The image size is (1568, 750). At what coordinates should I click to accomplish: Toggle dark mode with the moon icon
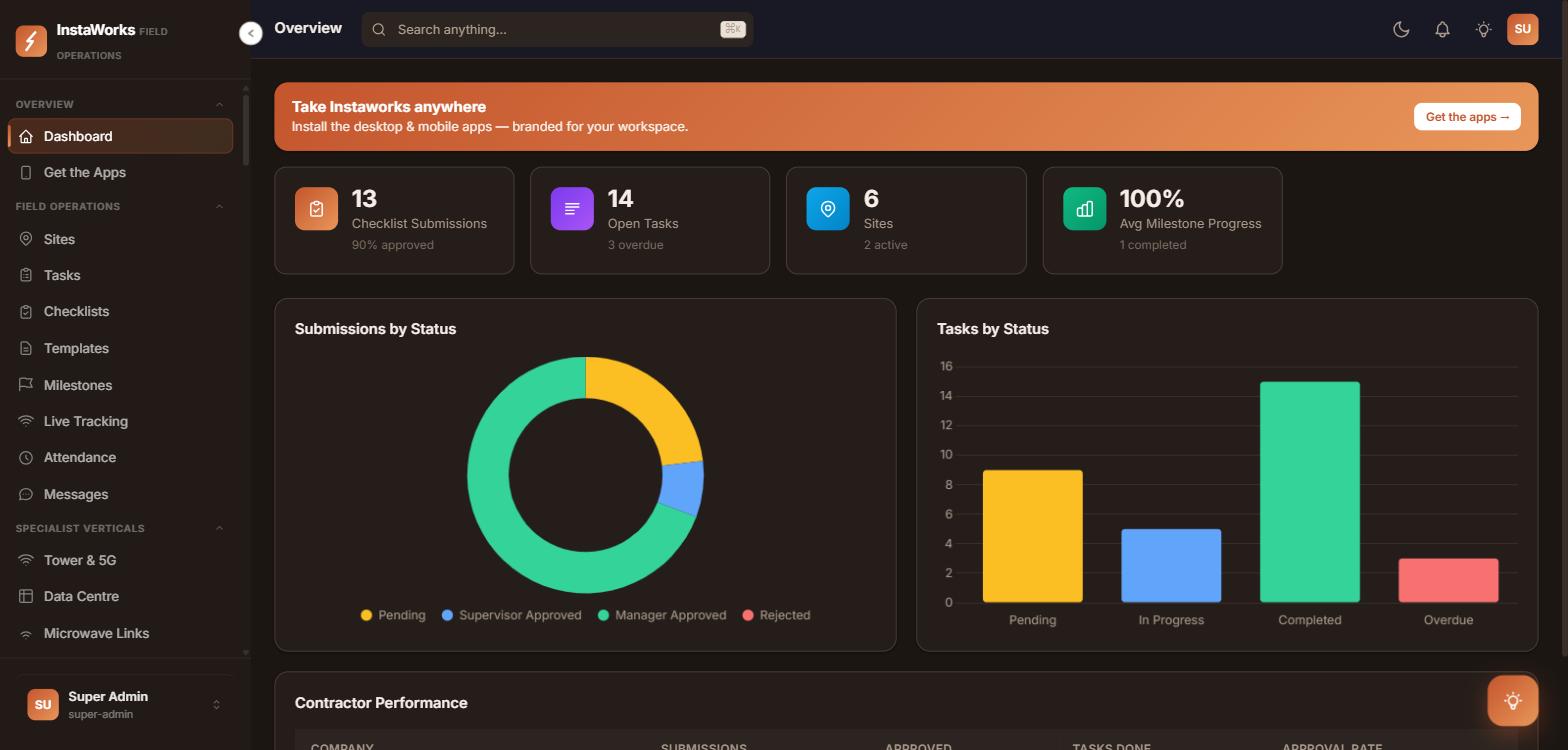click(1401, 29)
